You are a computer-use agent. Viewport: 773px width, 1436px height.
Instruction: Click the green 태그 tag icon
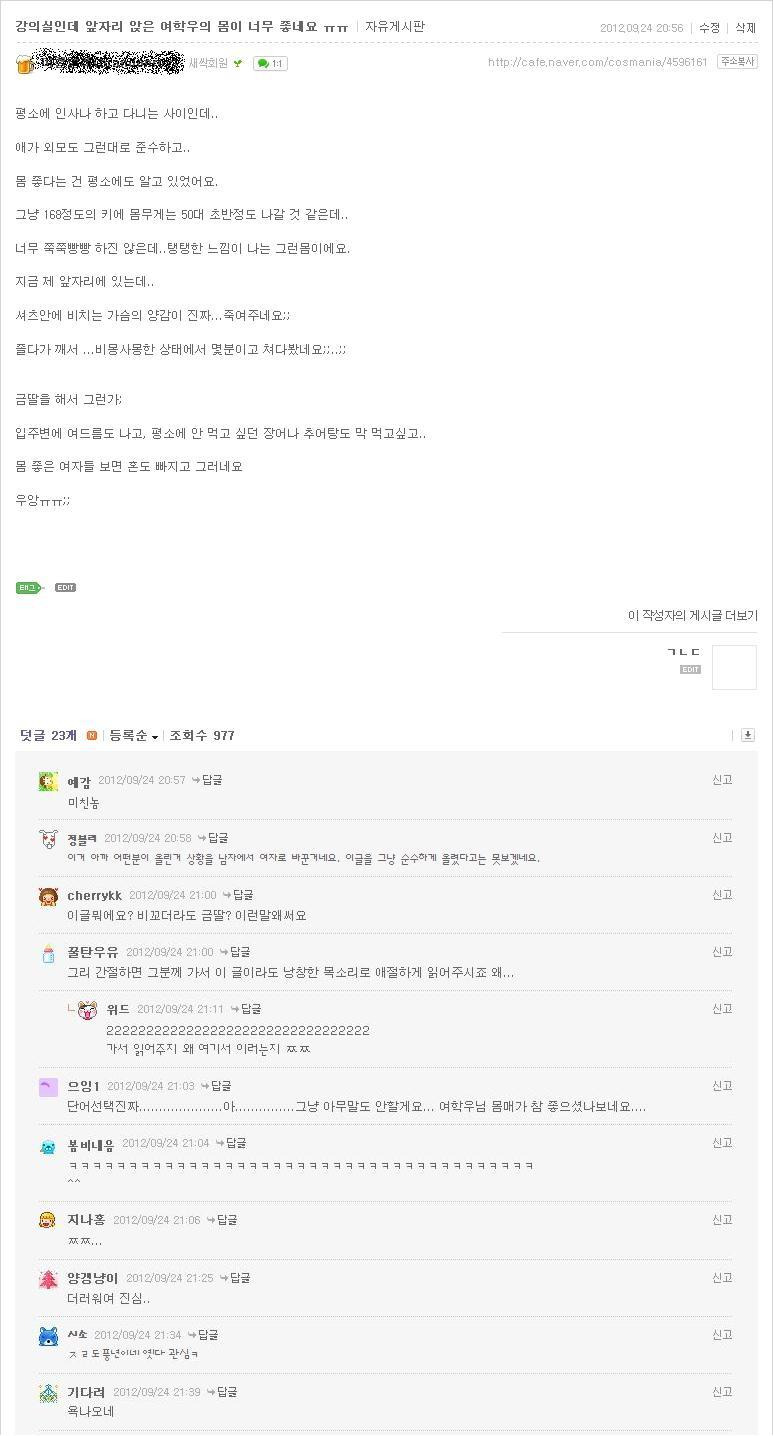28,587
